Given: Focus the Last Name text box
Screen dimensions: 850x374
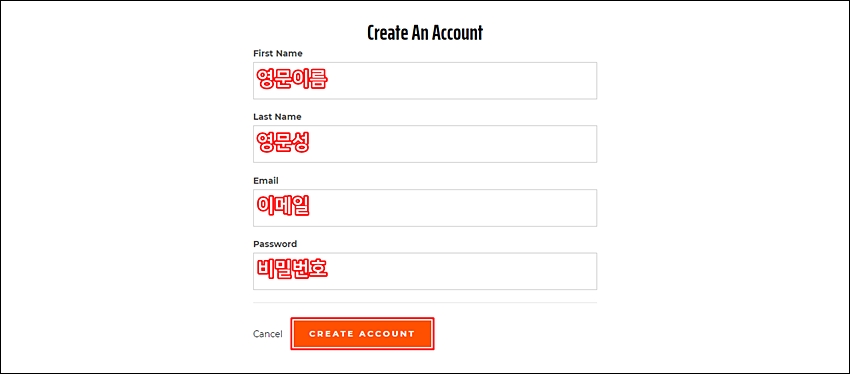Looking at the screenshot, I should point(424,144).
